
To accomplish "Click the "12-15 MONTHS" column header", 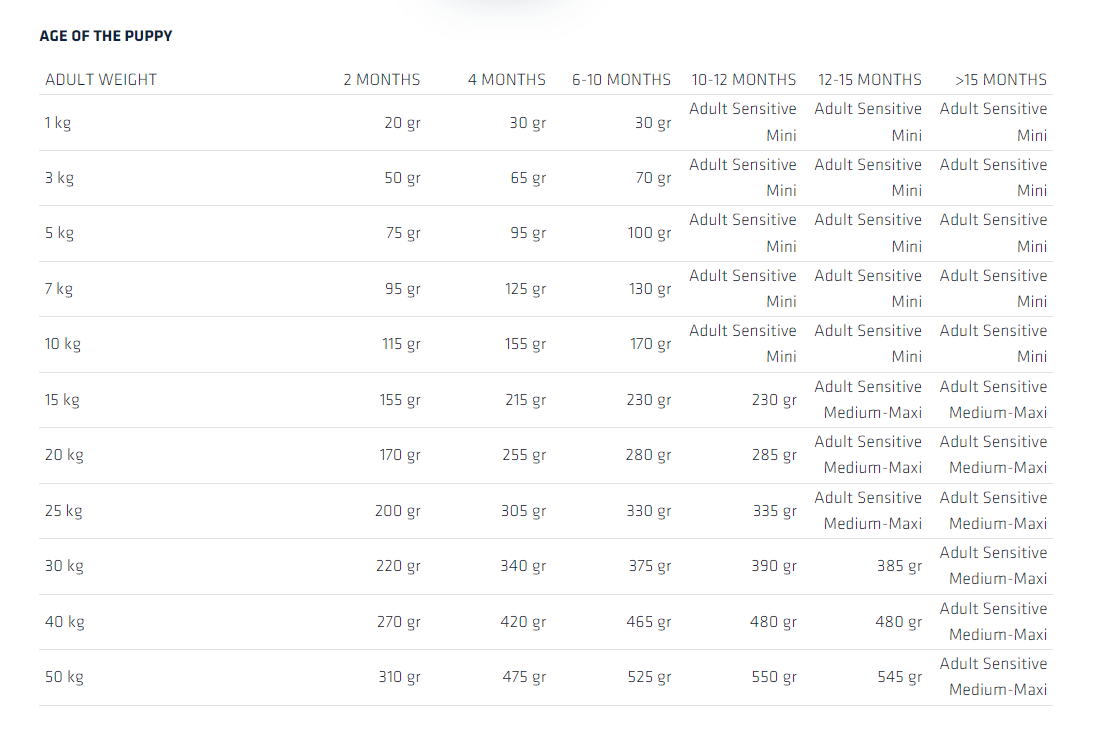I will (x=870, y=80).
